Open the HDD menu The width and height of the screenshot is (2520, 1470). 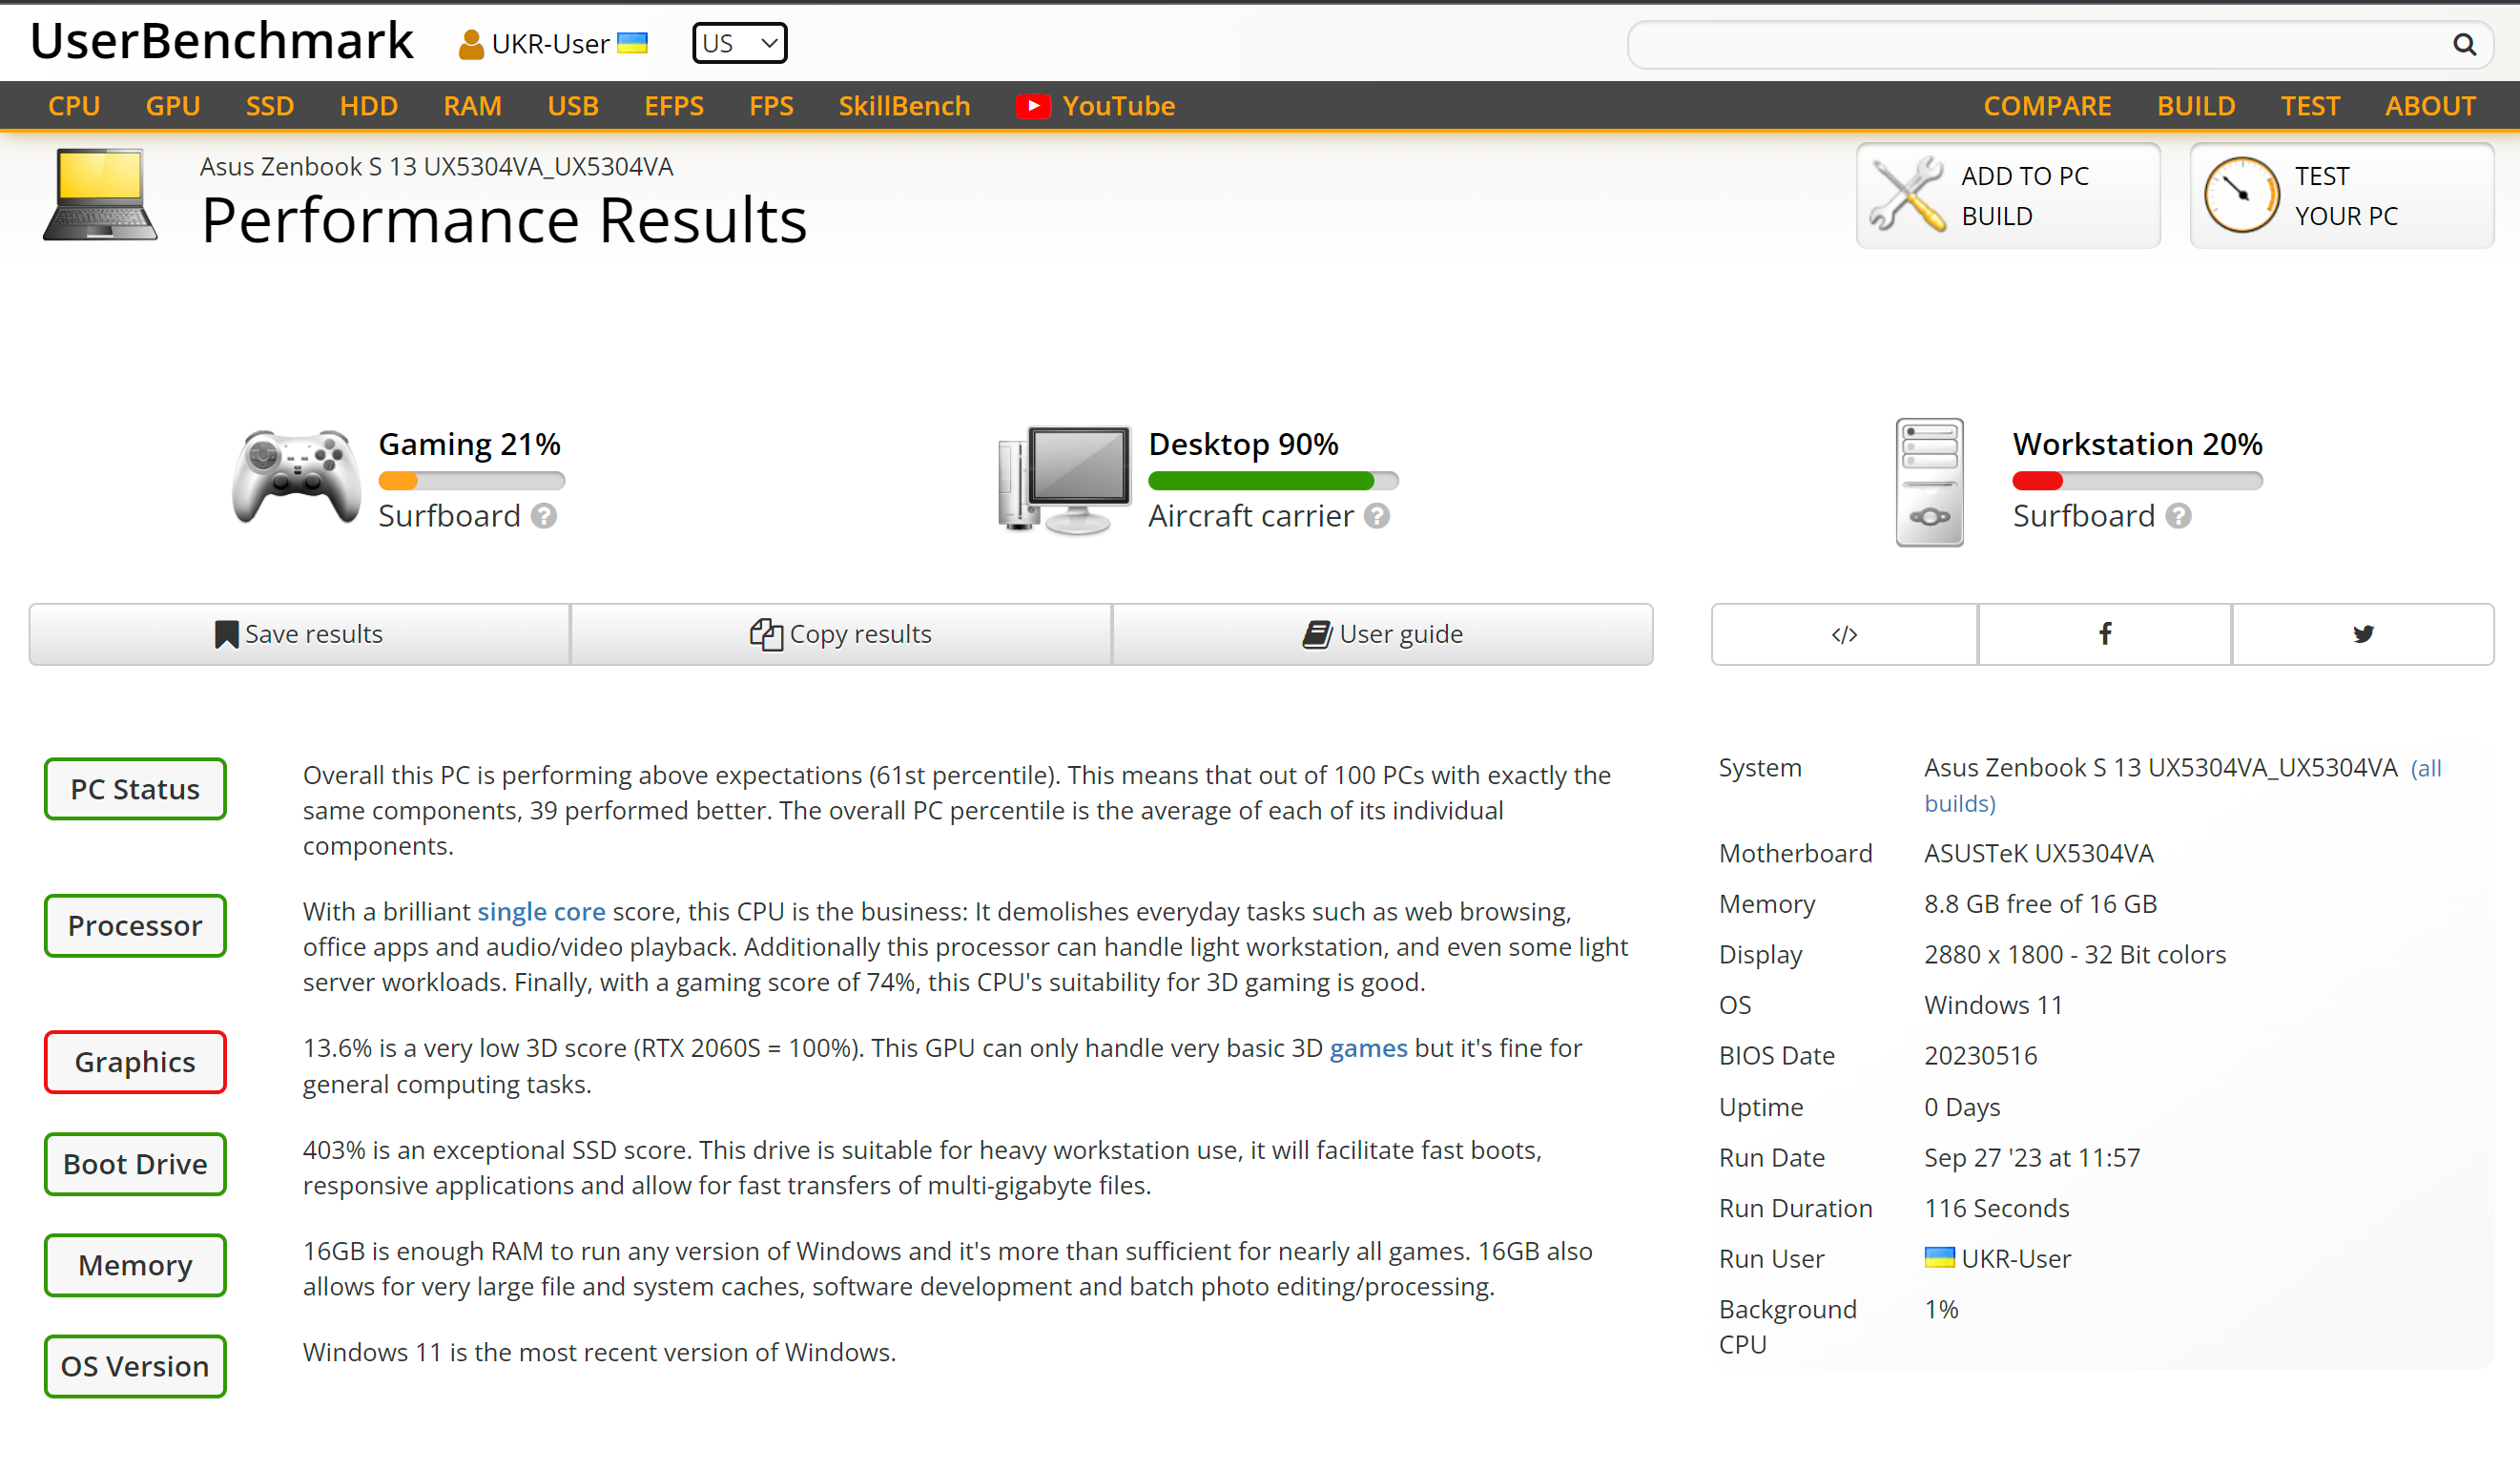click(369, 106)
